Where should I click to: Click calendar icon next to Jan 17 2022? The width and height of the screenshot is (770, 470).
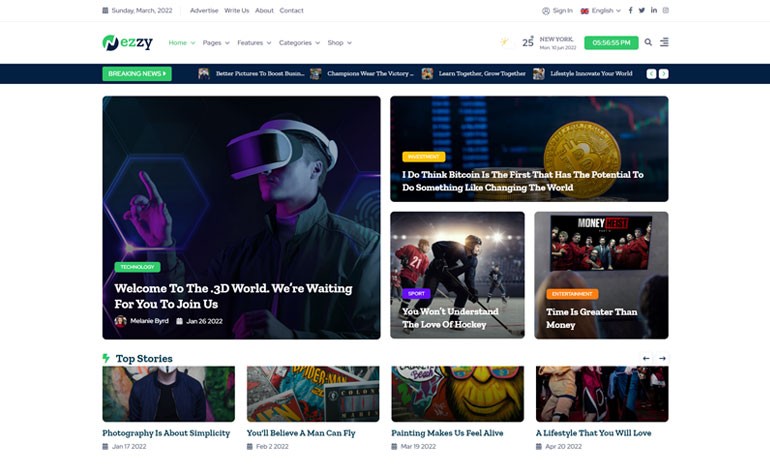point(105,446)
